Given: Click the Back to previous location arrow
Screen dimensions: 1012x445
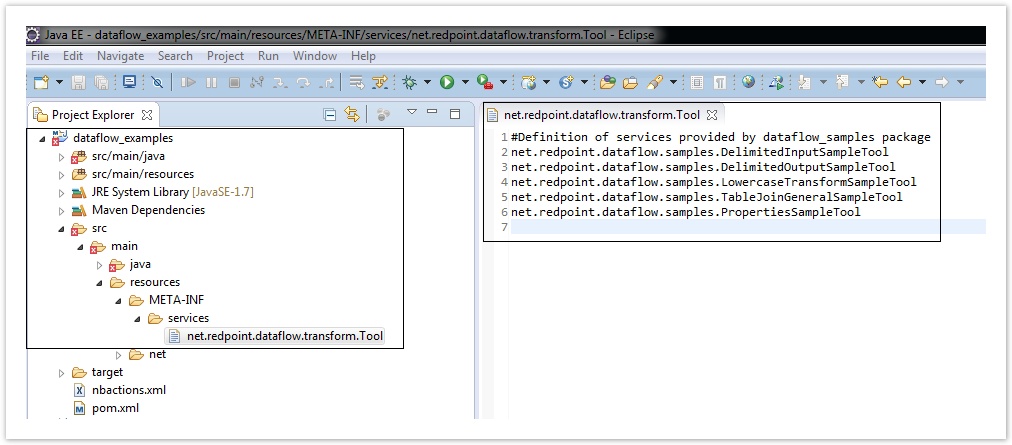Looking at the screenshot, I should coord(904,82).
